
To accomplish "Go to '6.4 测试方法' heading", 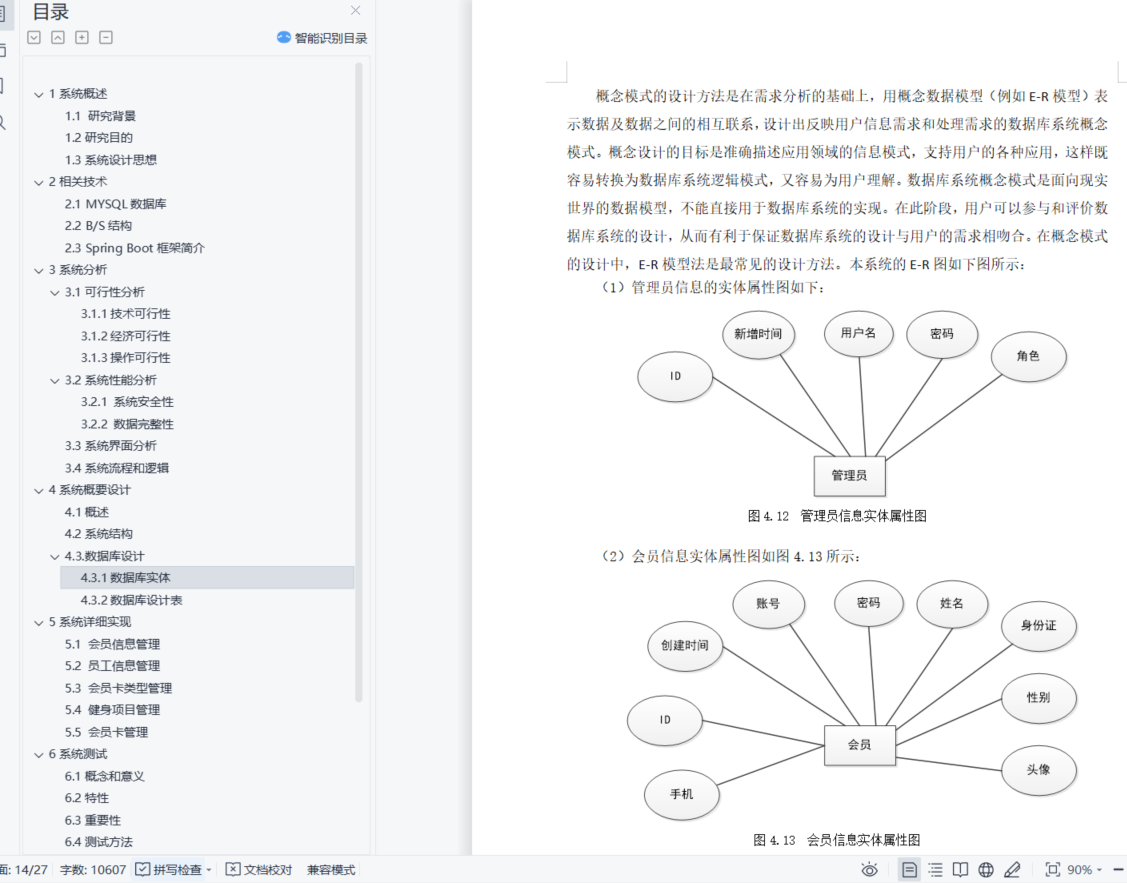I will [x=98, y=842].
